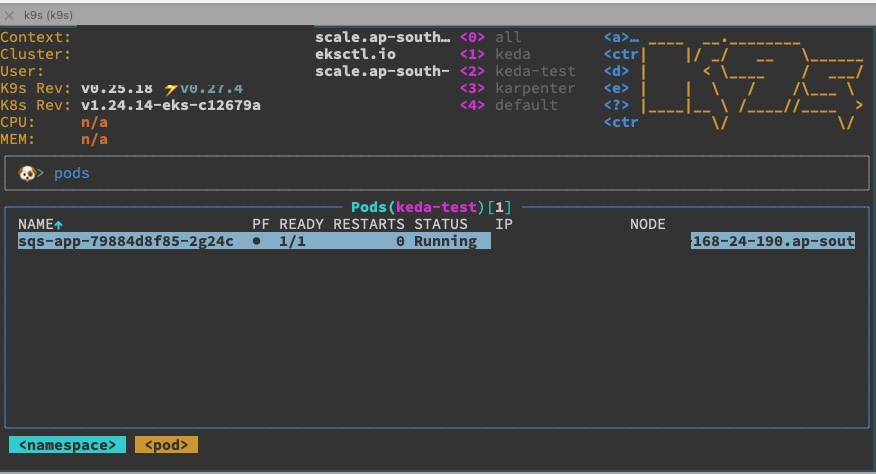Click the <pod> breadcrumb

click(166, 445)
